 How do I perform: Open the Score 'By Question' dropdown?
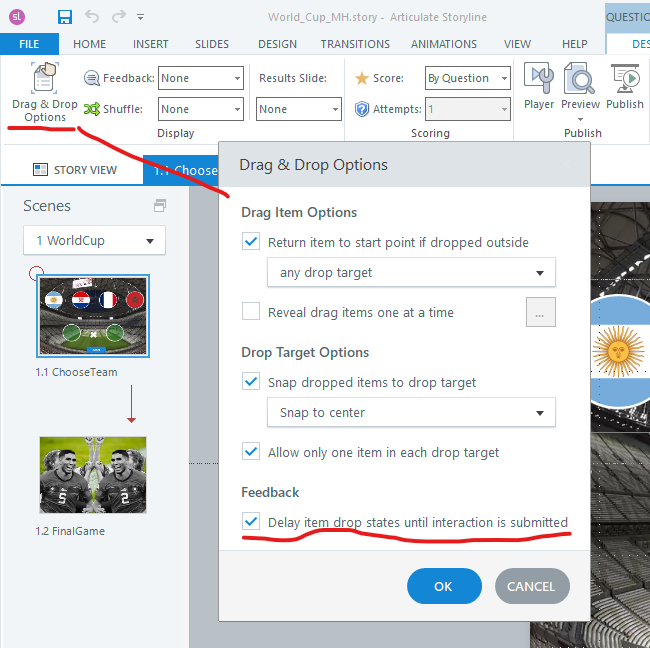[x=467, y=78]
